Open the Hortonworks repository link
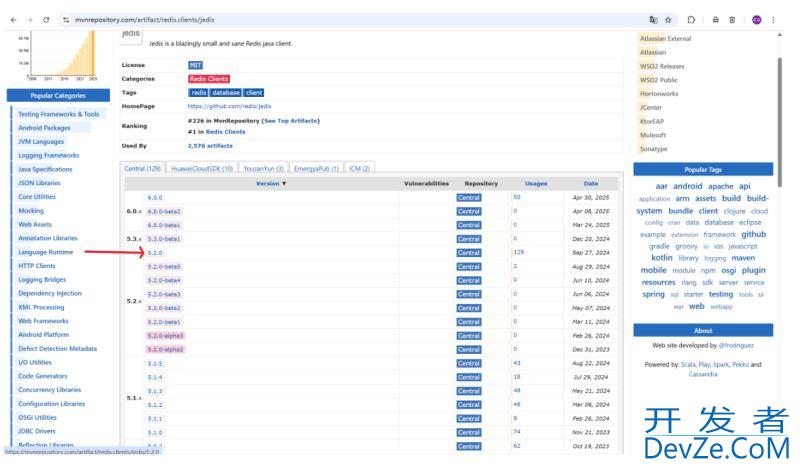This screenshot has width=800, height=470. [659, 94]
